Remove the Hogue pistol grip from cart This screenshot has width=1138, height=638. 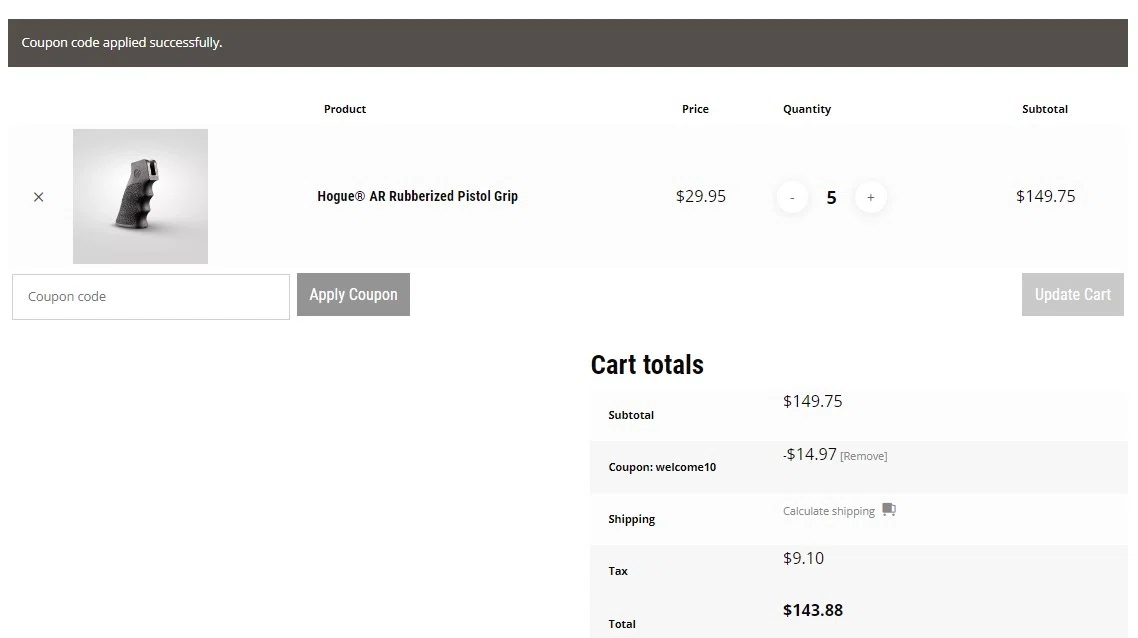(x=38, y=197)
